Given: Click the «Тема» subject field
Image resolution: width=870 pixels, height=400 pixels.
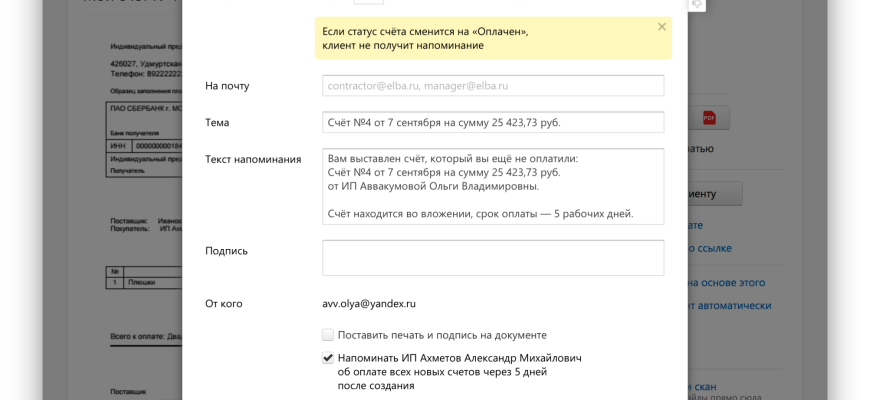Looking at the screenshot, I should pos(493,122).
